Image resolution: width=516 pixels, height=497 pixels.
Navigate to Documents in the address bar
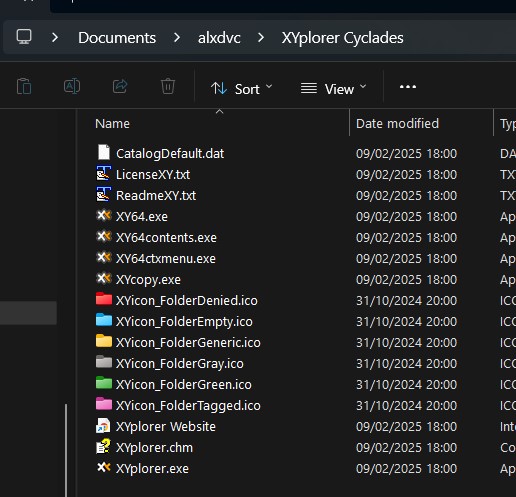117,38
